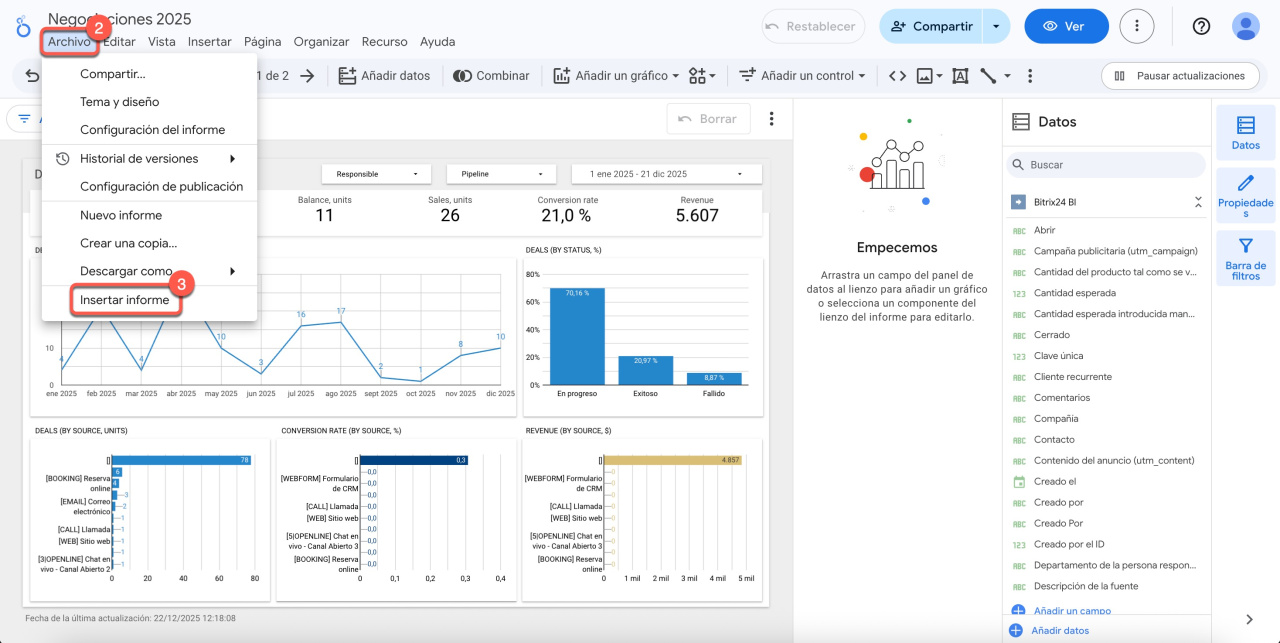
Task: Select the text box tool icon
Action: [x=960, y=76]
